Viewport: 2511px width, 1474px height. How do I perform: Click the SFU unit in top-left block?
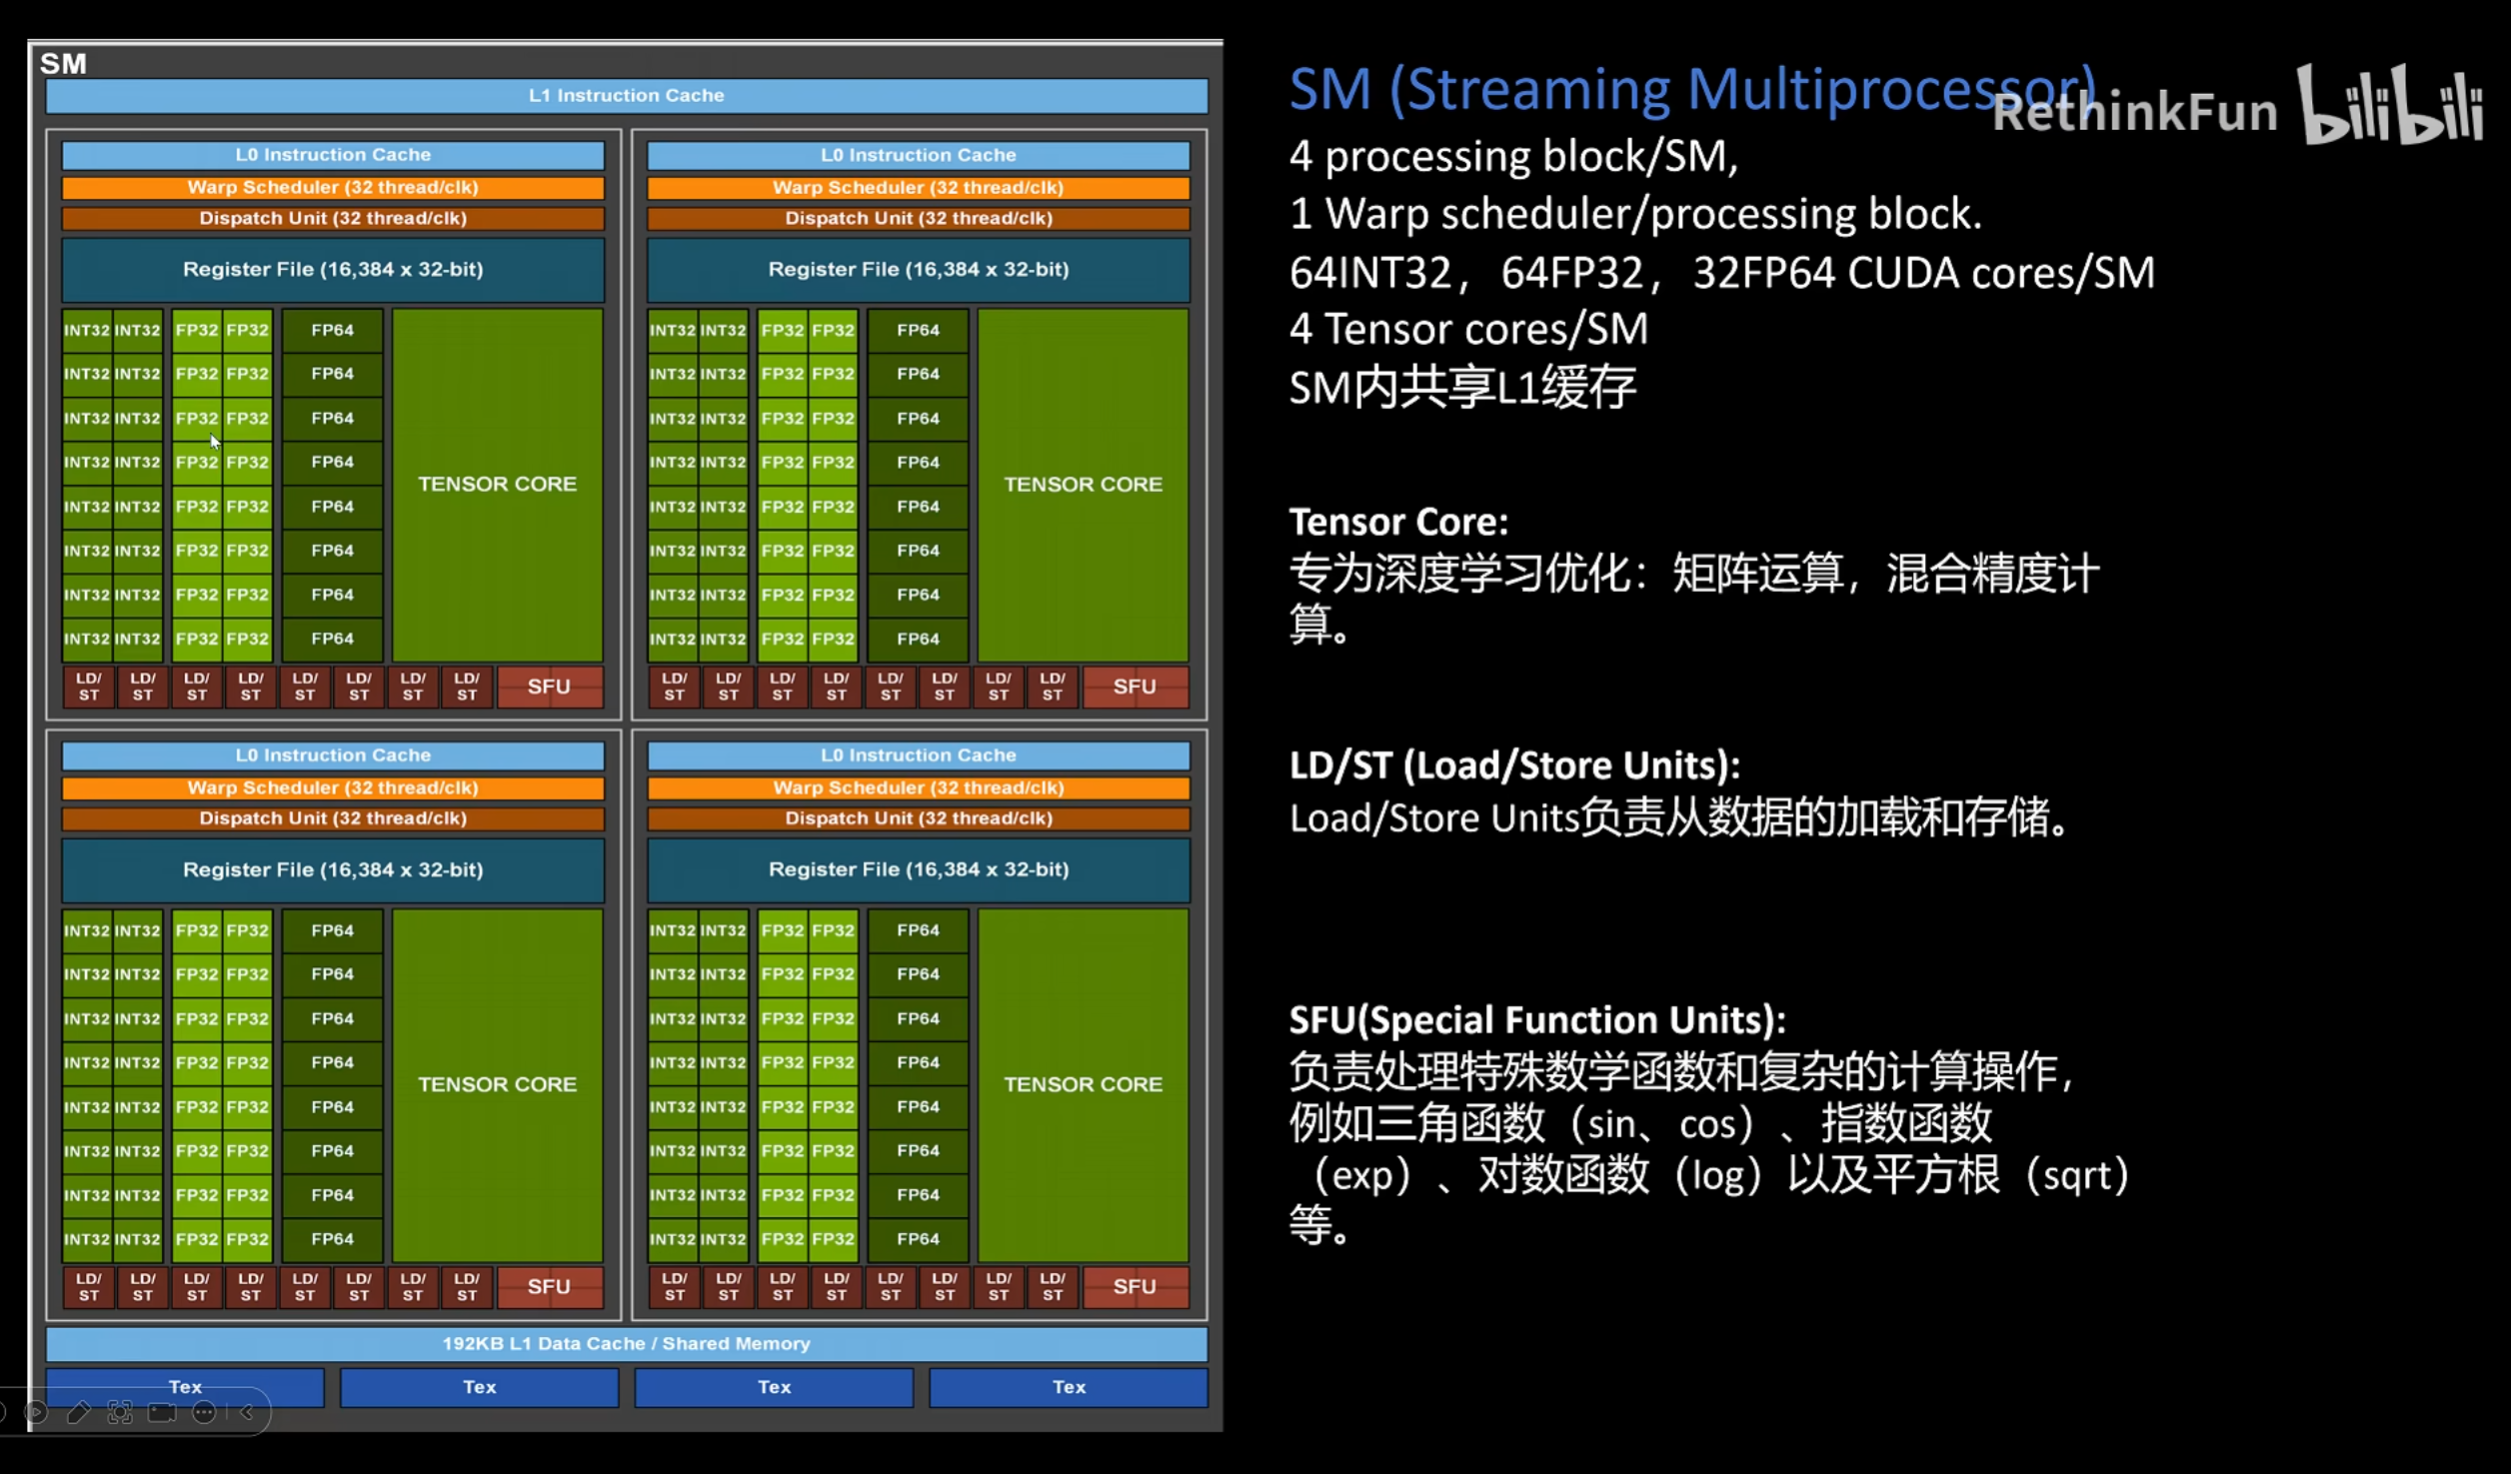point(549,687)
